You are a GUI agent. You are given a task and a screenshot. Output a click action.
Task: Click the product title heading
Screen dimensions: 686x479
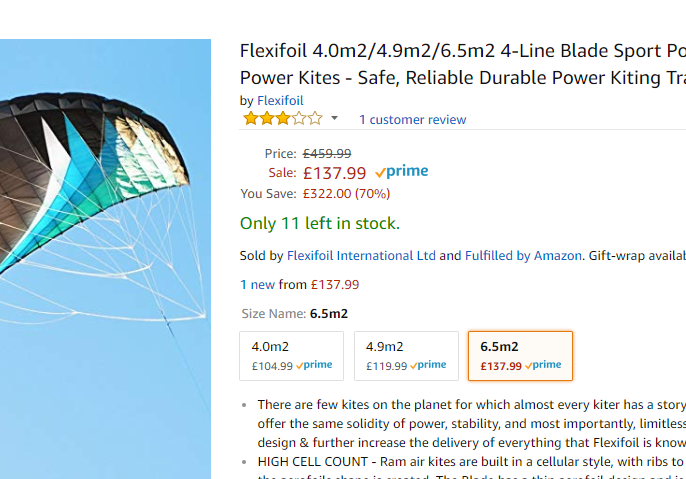point(462,63)
